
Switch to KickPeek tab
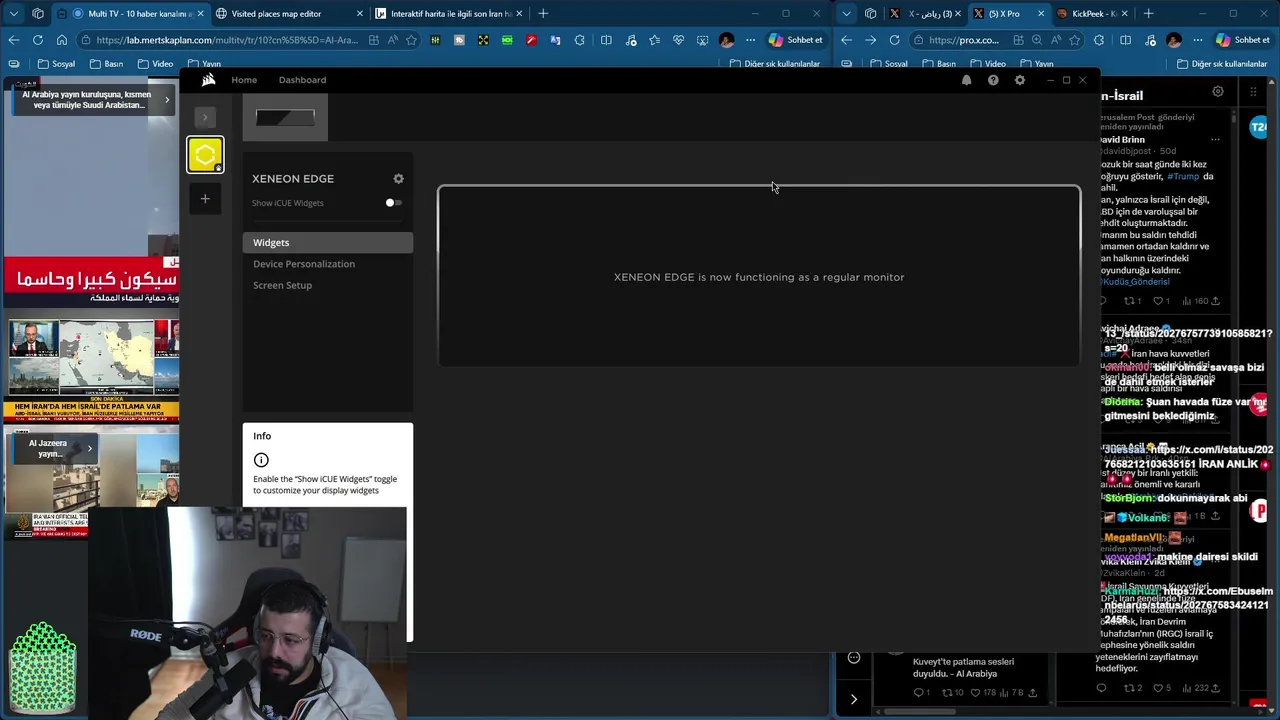(x=1092, y=13)
